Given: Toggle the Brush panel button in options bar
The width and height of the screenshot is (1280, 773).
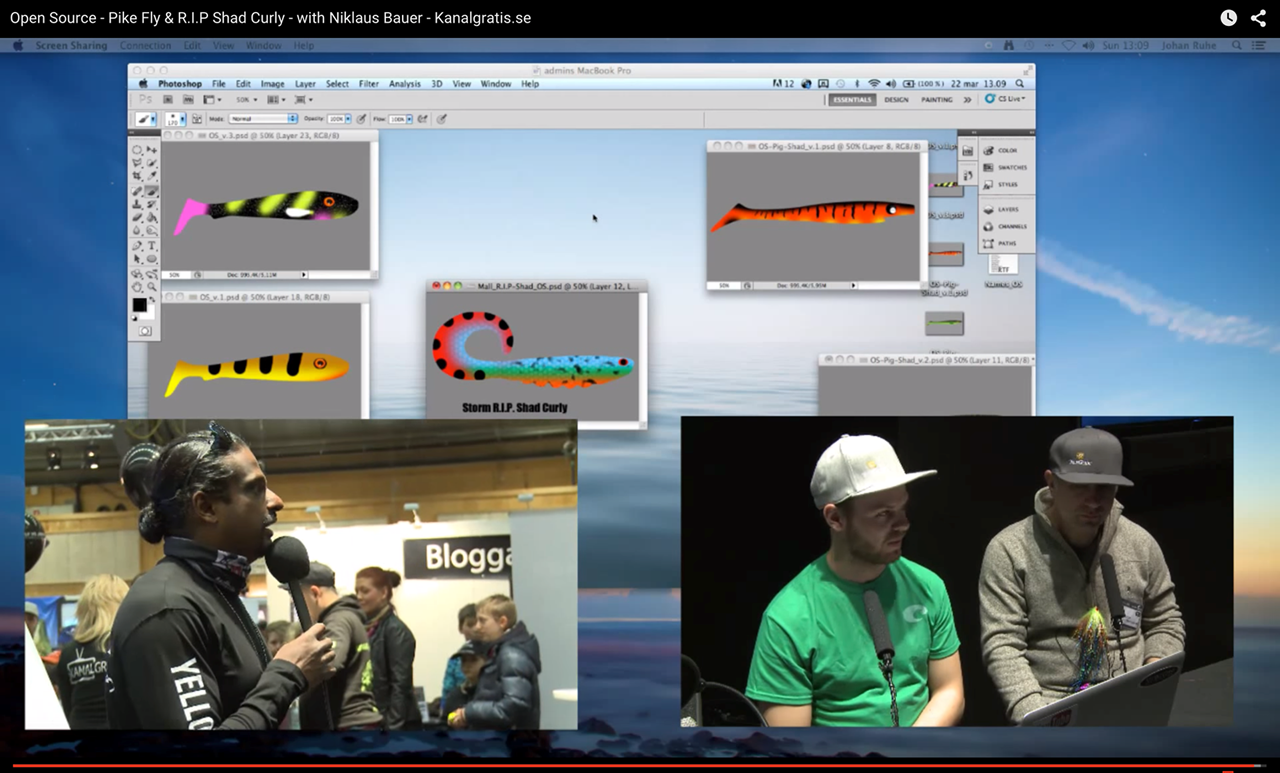Looking at the screenshot, I should [197, 119].
